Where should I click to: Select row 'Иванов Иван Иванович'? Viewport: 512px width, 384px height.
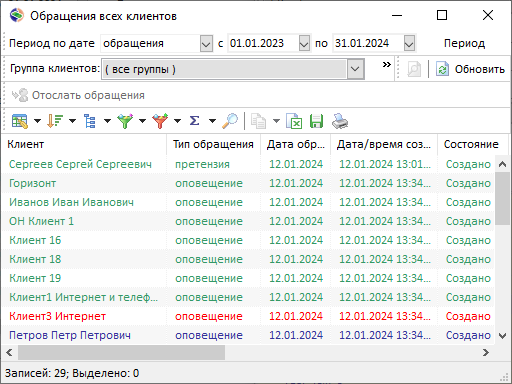click(248, 202)
